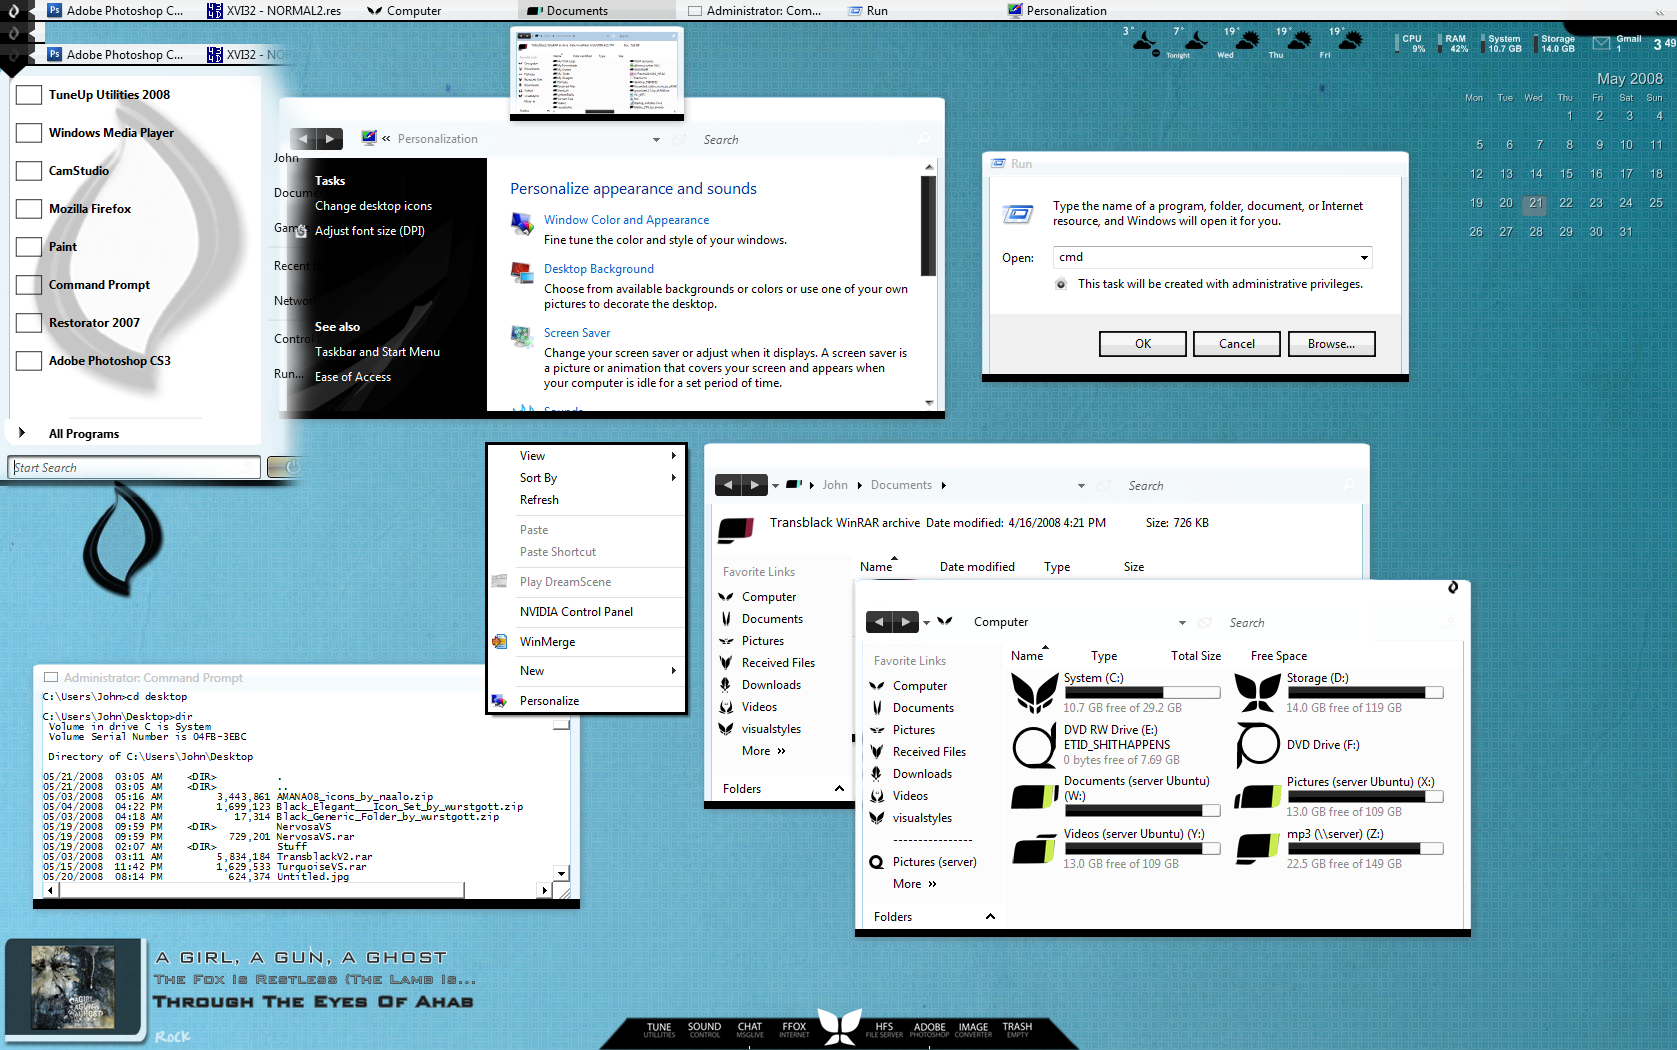The image size is (1677, 1050).
Task: Select Personalize in the context menu
Action: coord(586,701)
